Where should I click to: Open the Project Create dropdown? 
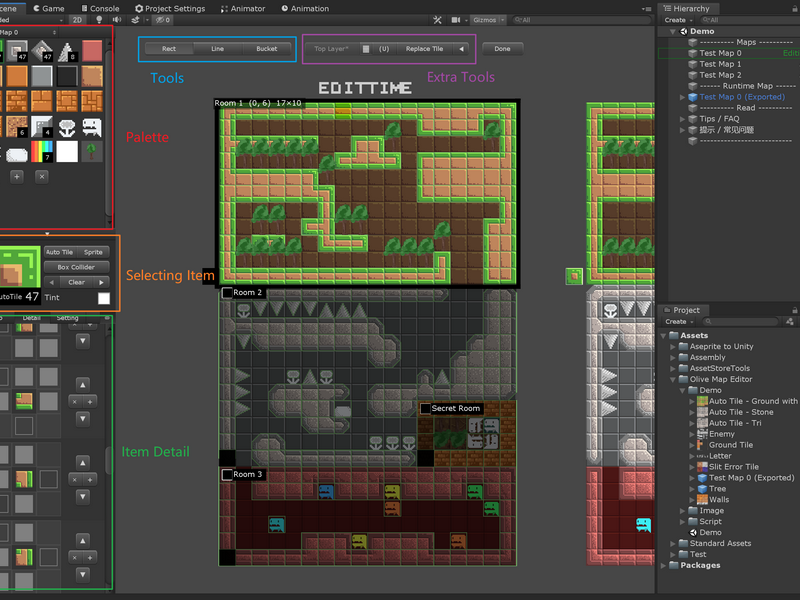coord(679,321)
